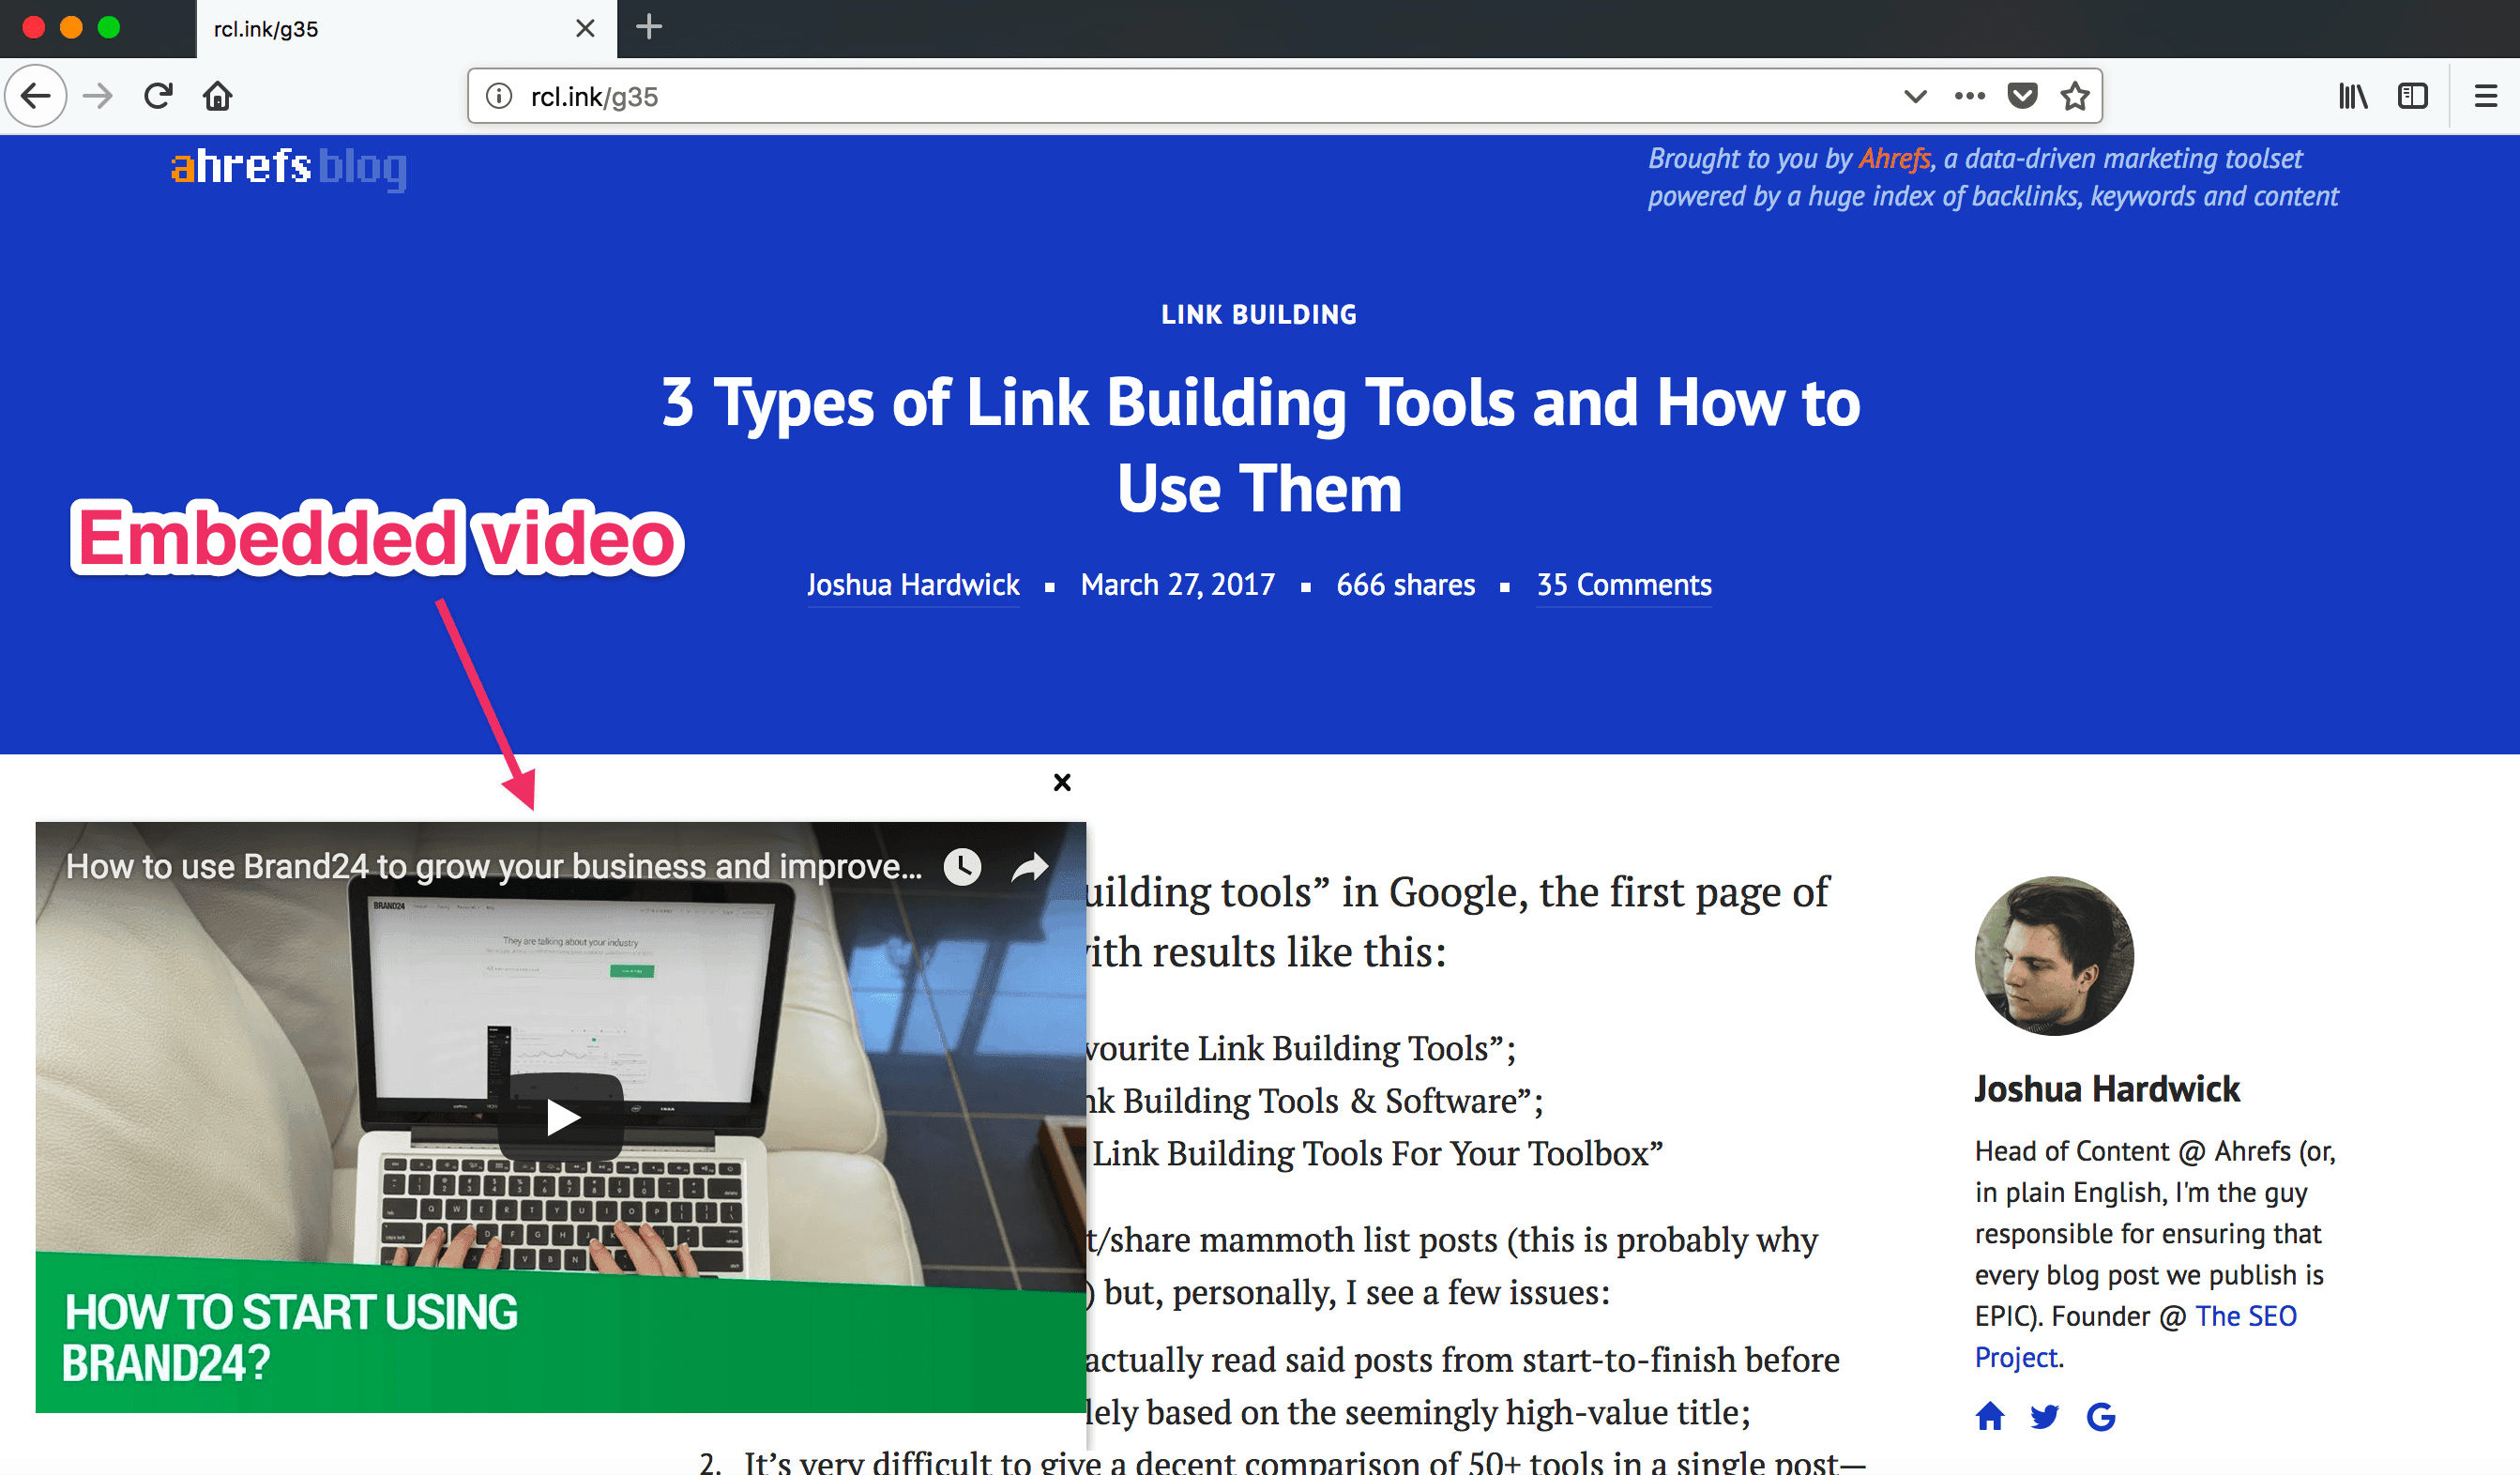Open the Library icon in toolbar

coord(2353,96)
